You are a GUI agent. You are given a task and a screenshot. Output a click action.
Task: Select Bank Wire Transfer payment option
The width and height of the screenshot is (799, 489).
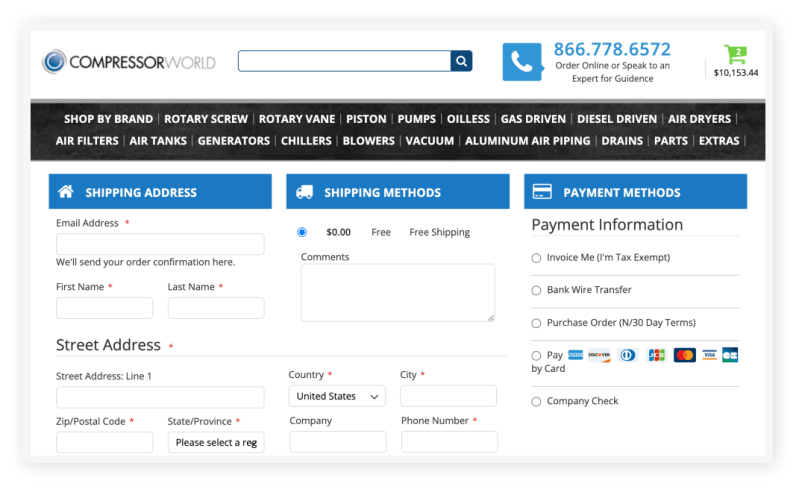pyautogui.click(x=536, y=290)
